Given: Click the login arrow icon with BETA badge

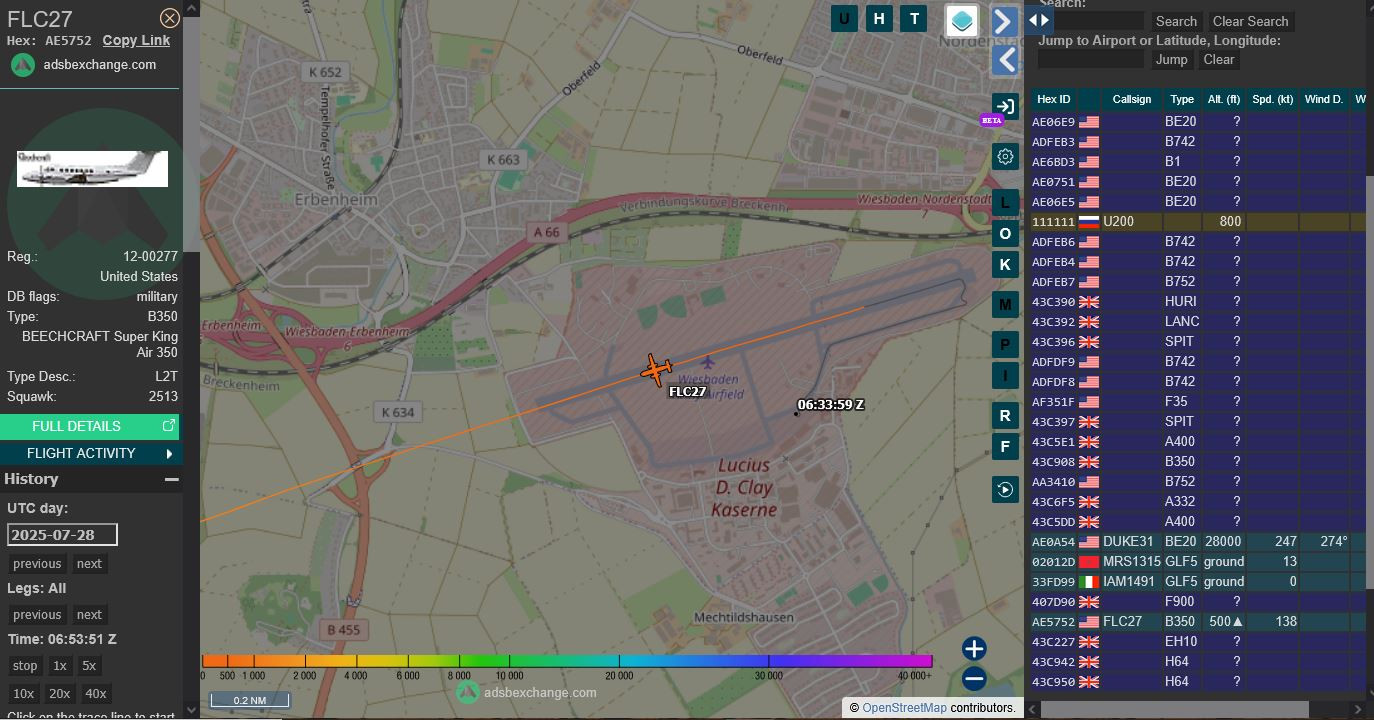Looking at the screenshot, I should pos(1005,107).
